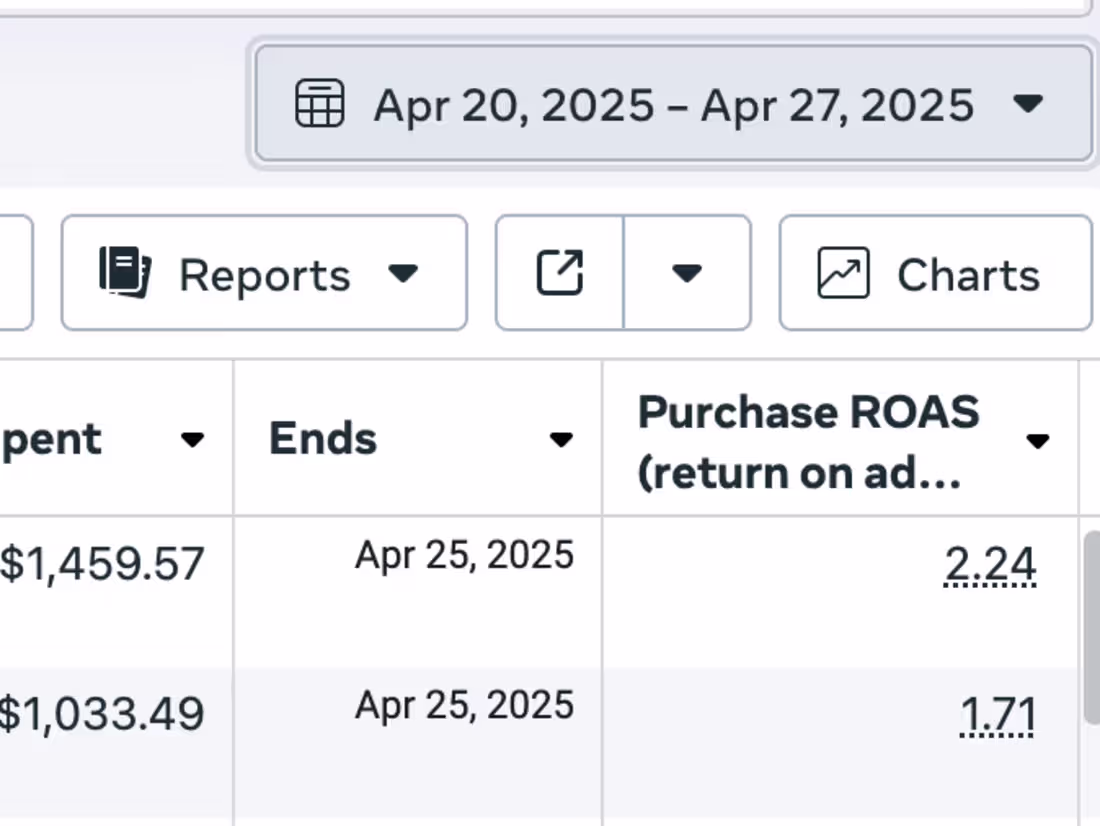Click the Charts line-graph icon

pyautogui.click(x=843, y=273)
